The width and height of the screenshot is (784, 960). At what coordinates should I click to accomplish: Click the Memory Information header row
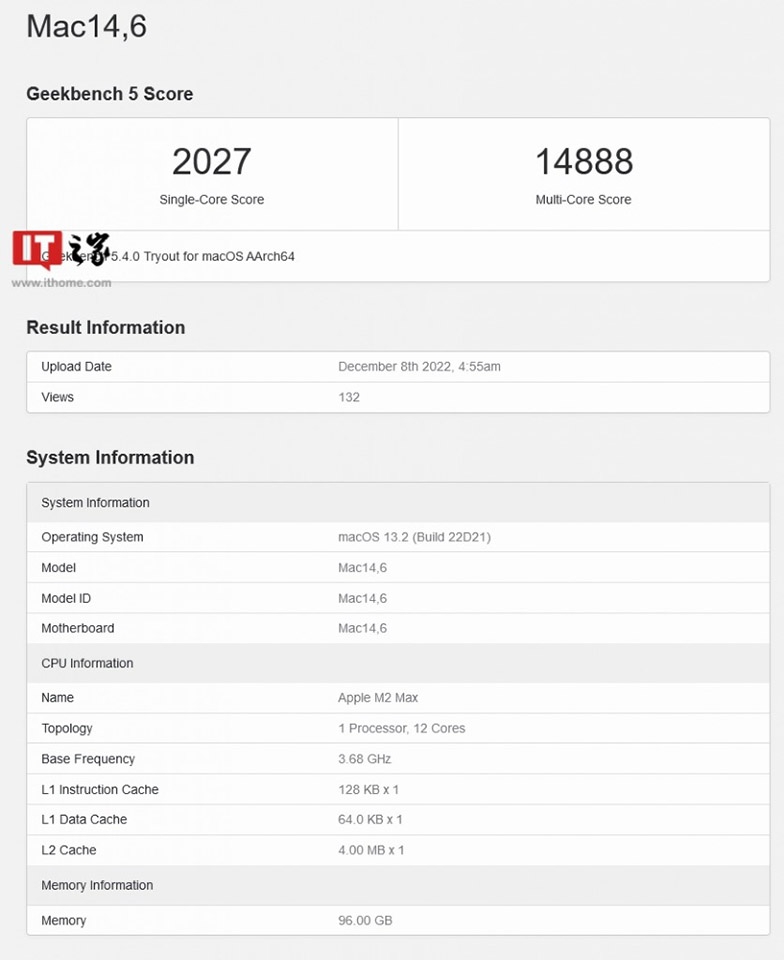click(398, 885)
